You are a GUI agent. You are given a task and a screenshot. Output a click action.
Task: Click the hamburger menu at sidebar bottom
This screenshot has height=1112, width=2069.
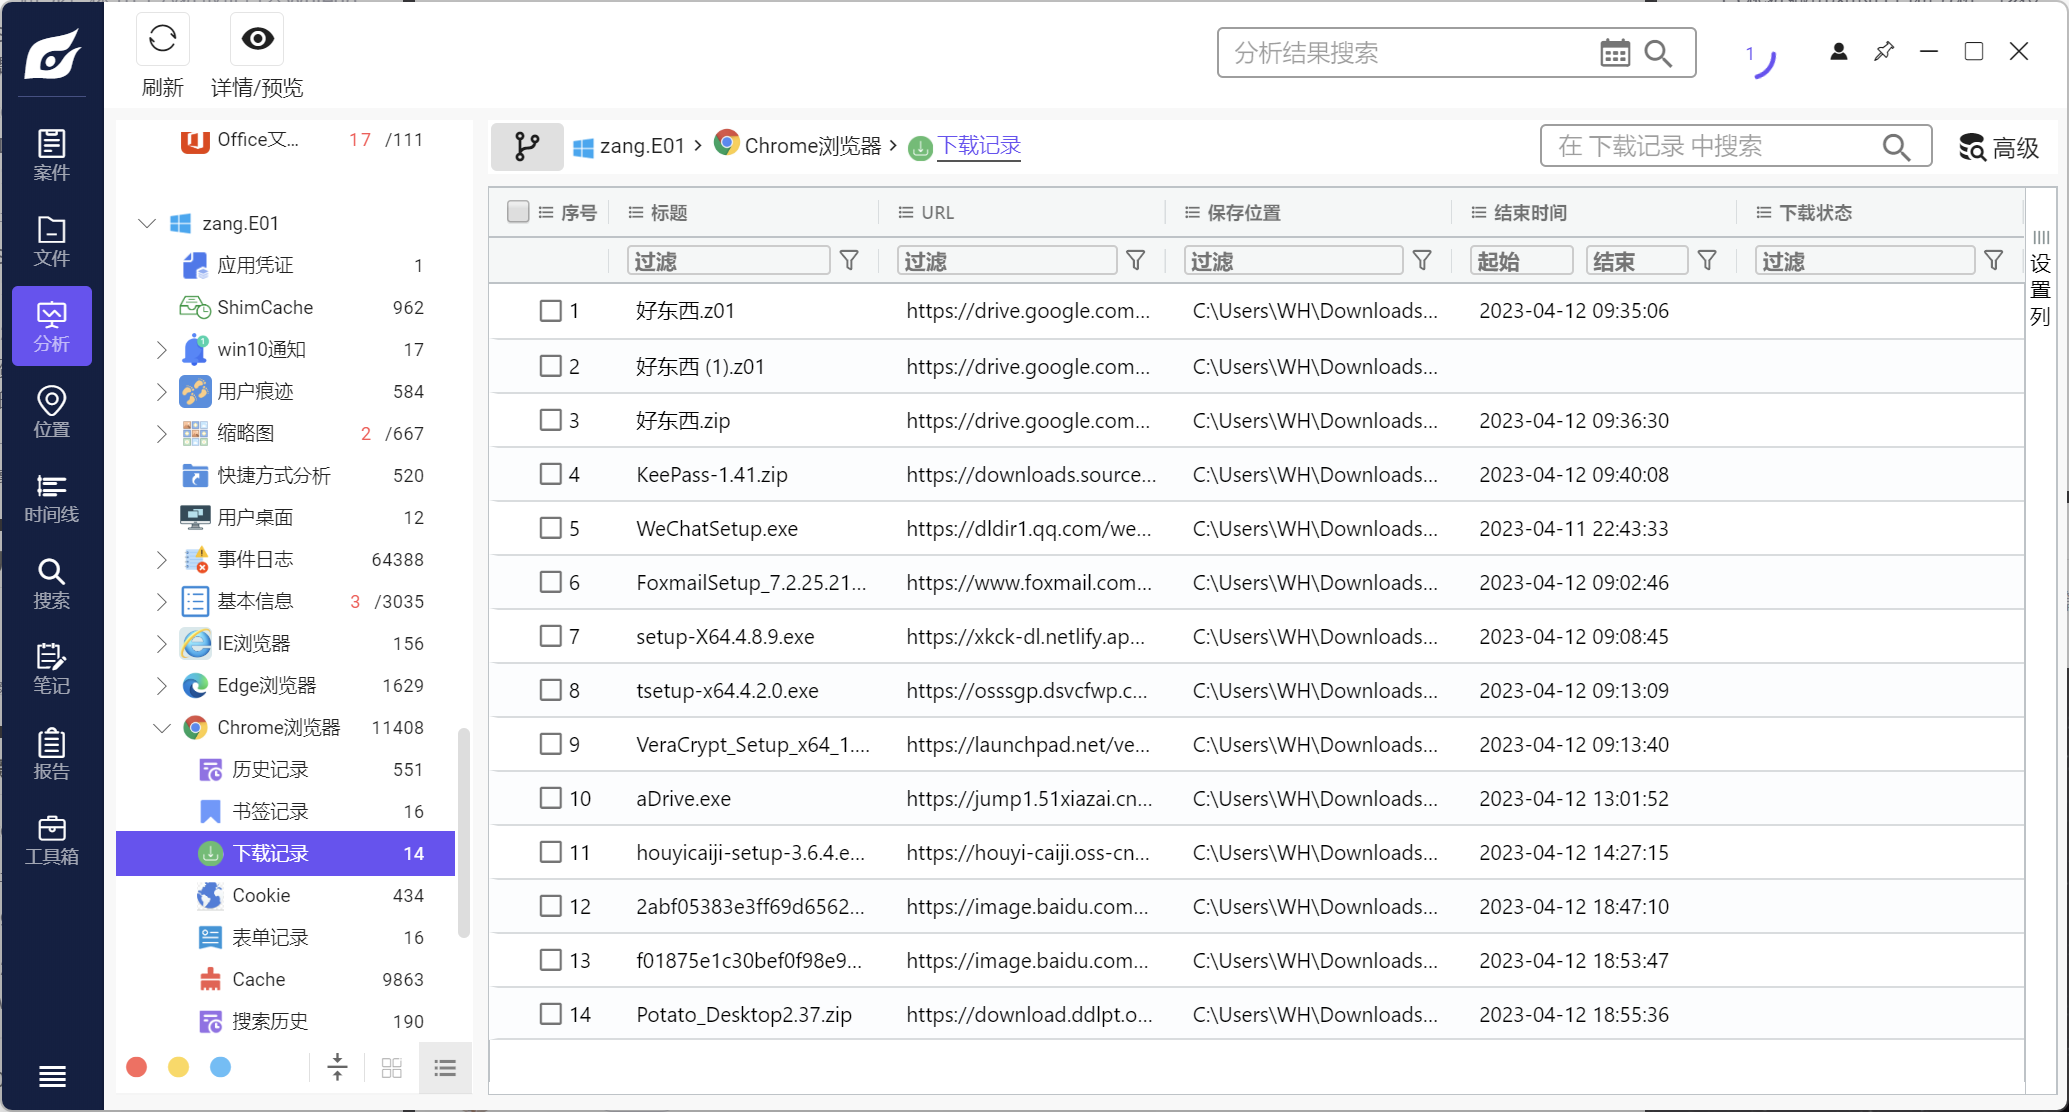[52, 1076]
